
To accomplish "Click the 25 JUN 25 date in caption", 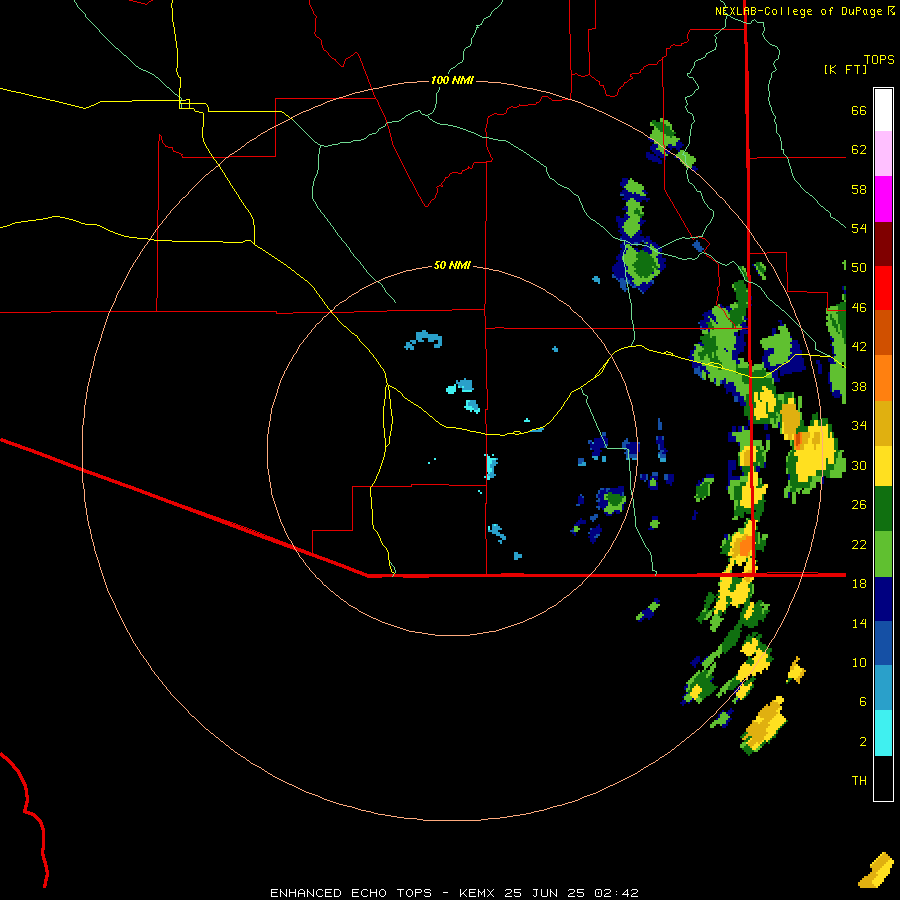I will 544,893.
